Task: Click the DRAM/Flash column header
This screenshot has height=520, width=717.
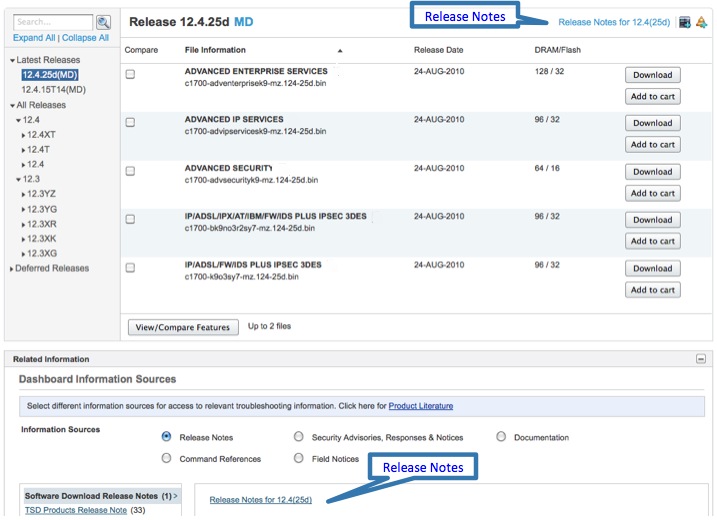Action: [557, 50]
